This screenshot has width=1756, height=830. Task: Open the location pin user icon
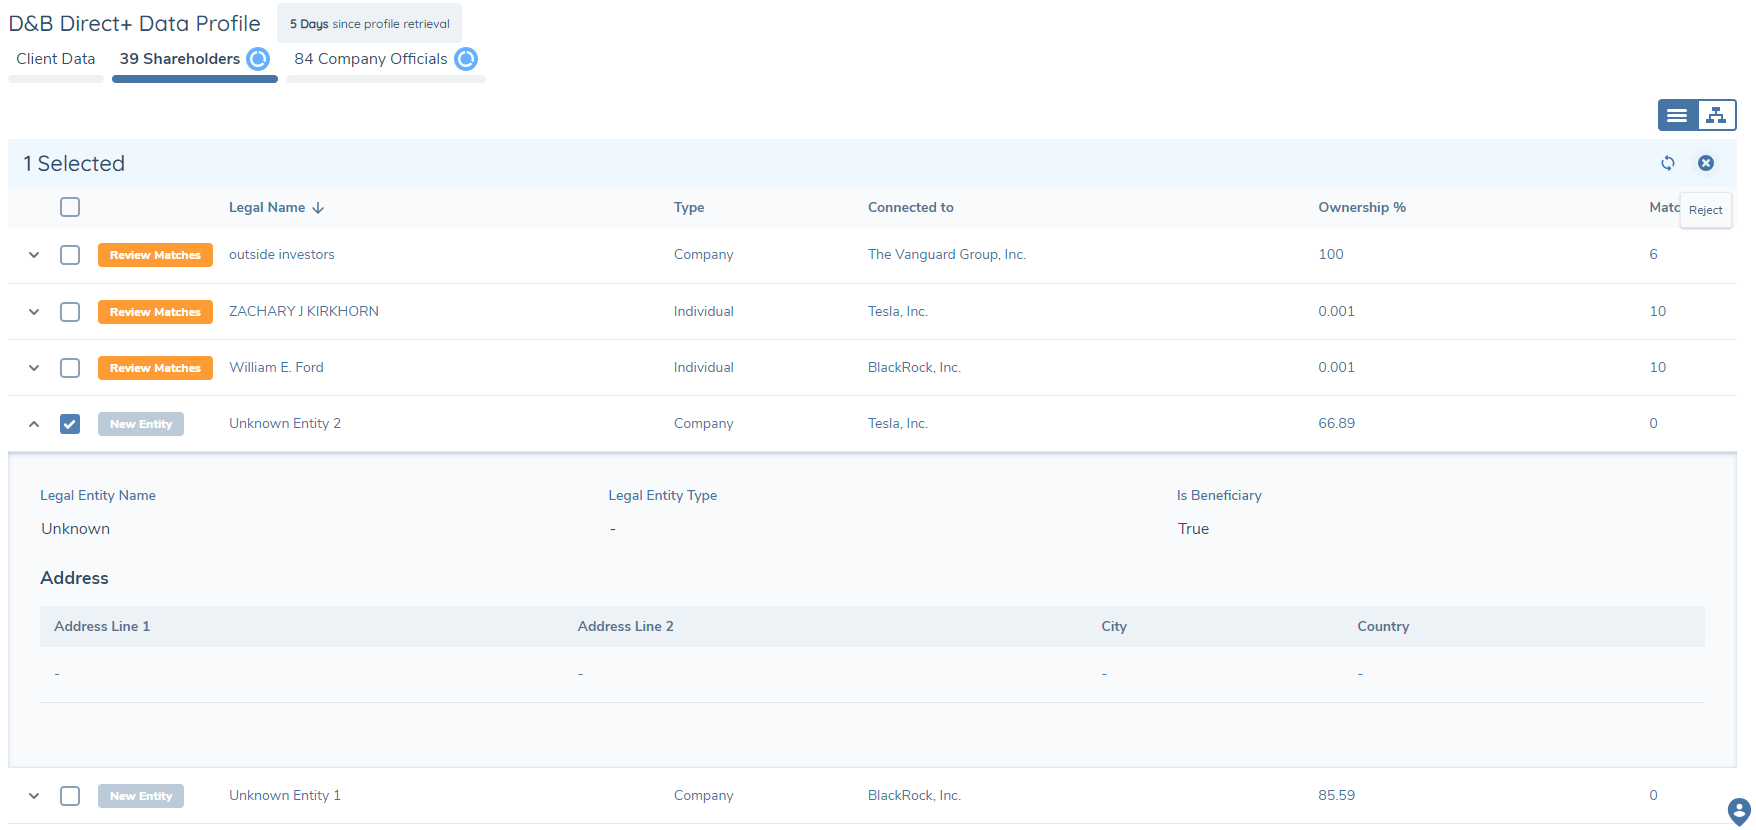coord(1739,811)
